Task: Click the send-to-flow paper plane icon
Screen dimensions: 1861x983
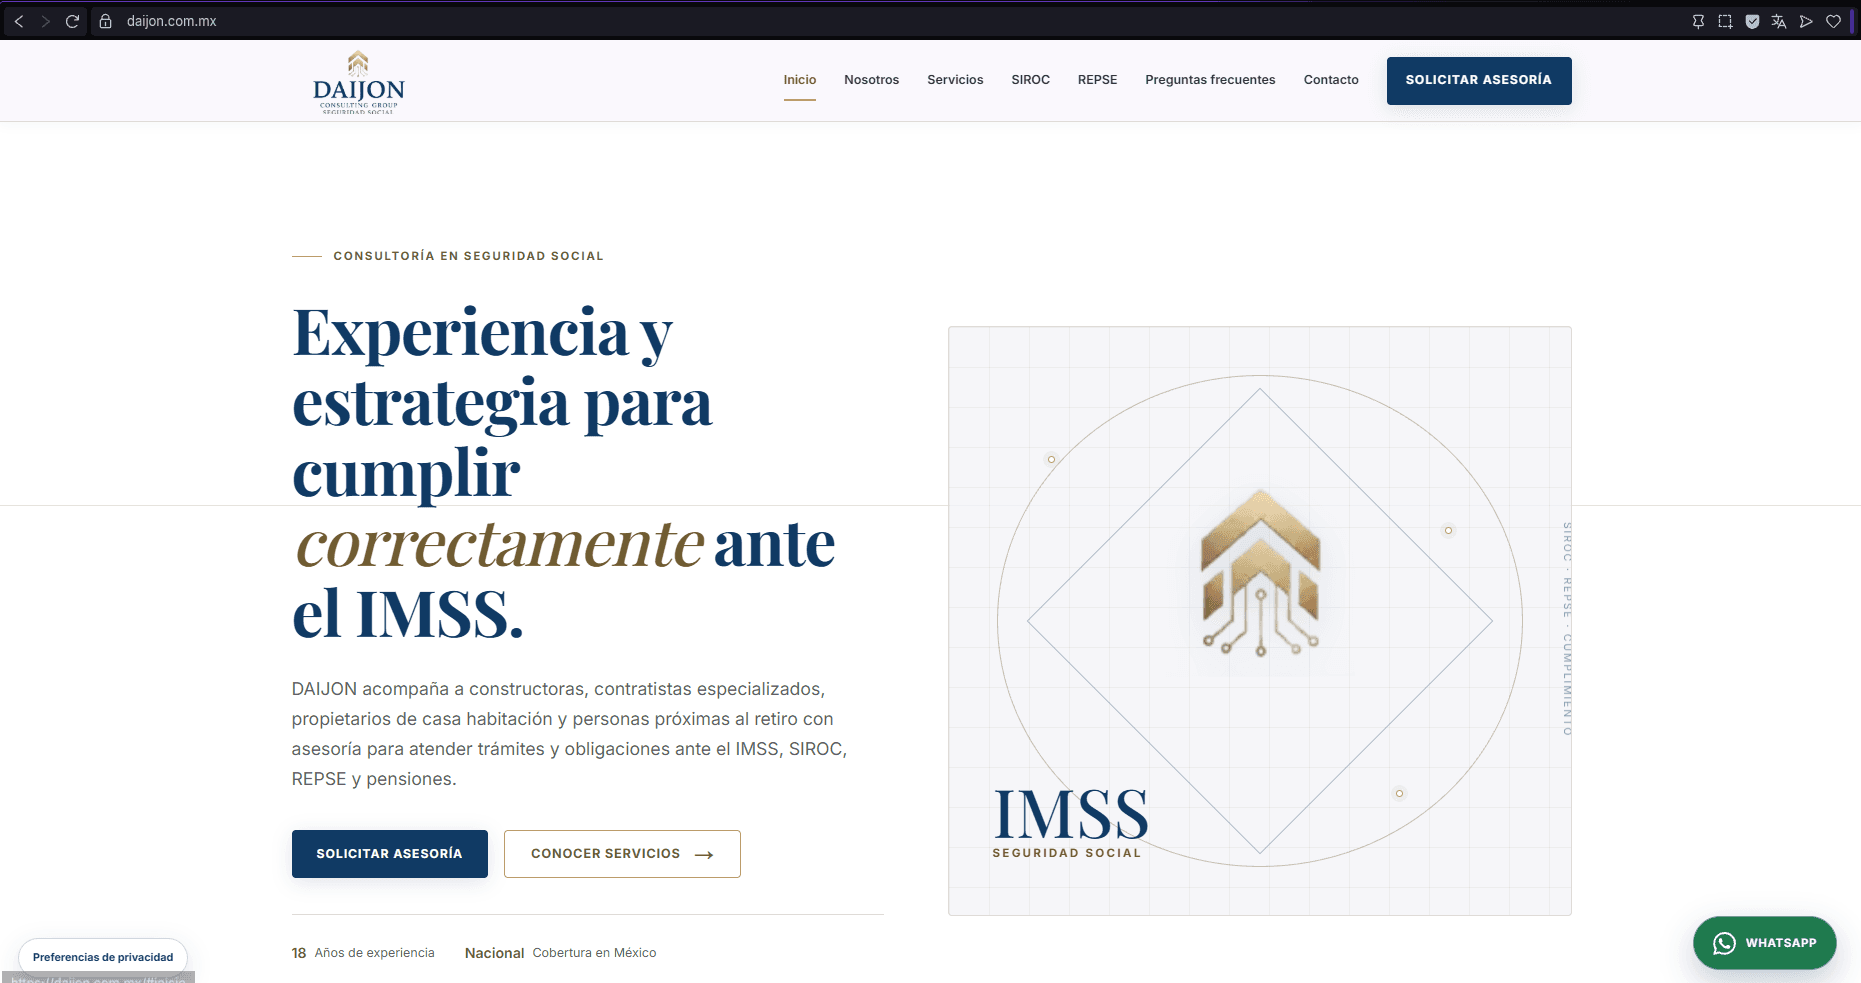Action: (1806, 21)
